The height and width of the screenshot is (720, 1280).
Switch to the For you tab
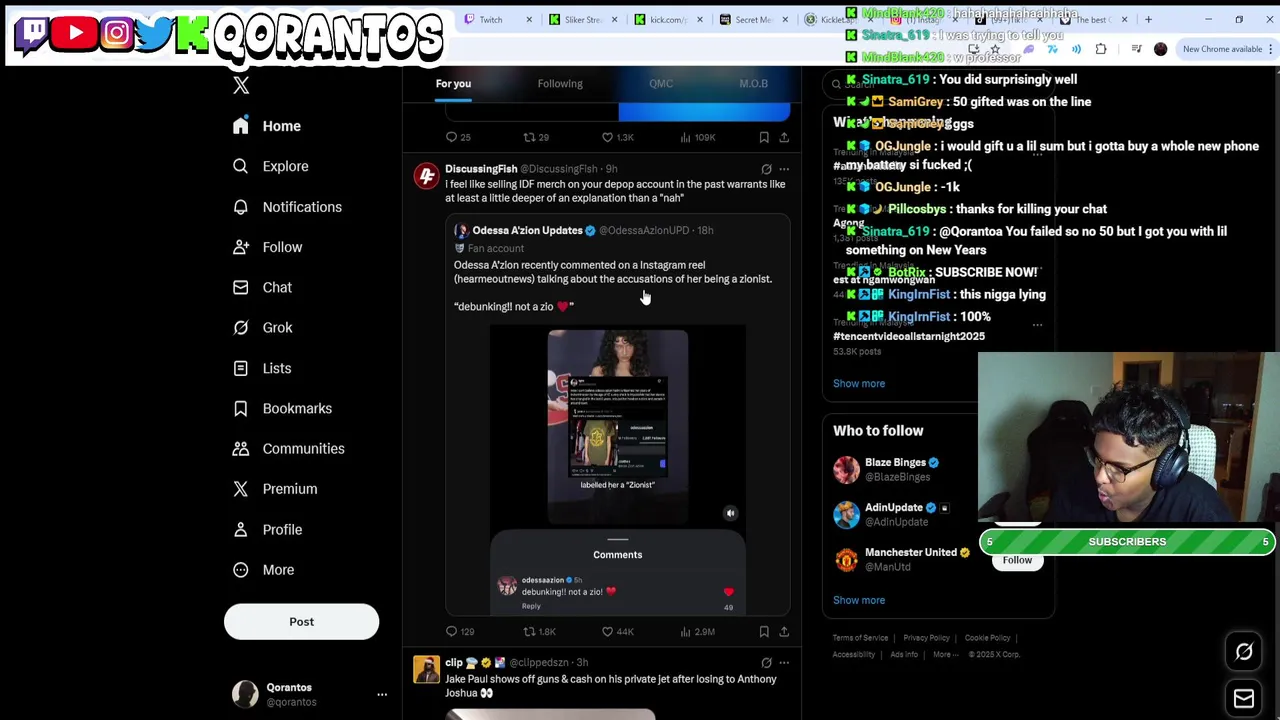click(x=453, y=84)
